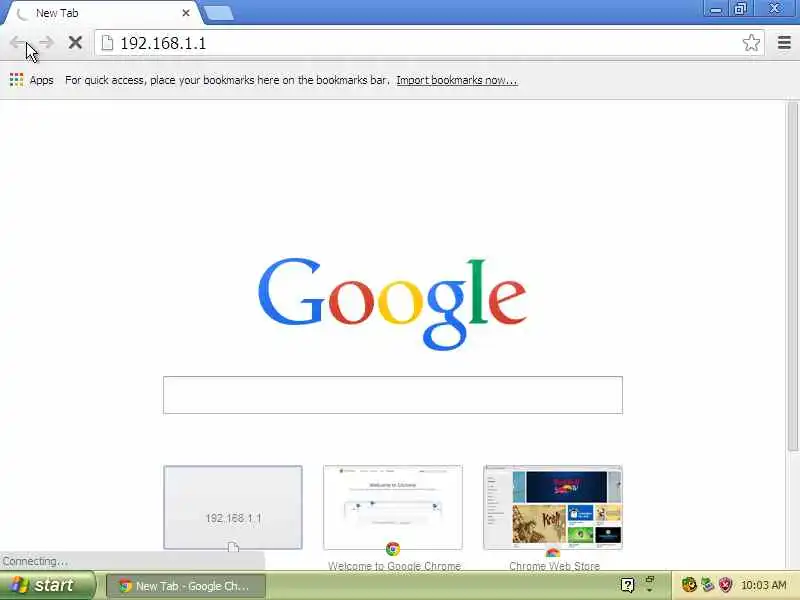800x600 pixels.
Task: Minimize the Chrome window
Action: point(716,9)
